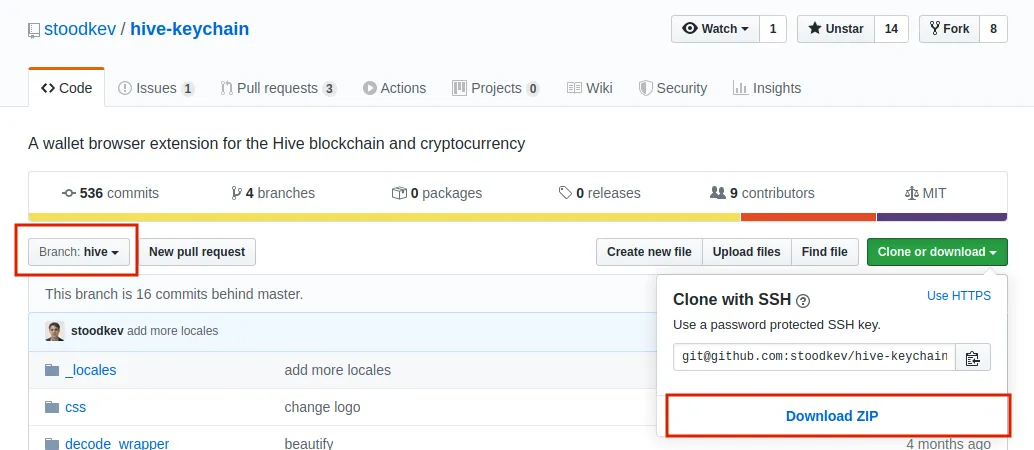The height and width of the screenshot is (450, 1034).
Task: Copy the SSH clone URL to clipboard
Action: 973,358
